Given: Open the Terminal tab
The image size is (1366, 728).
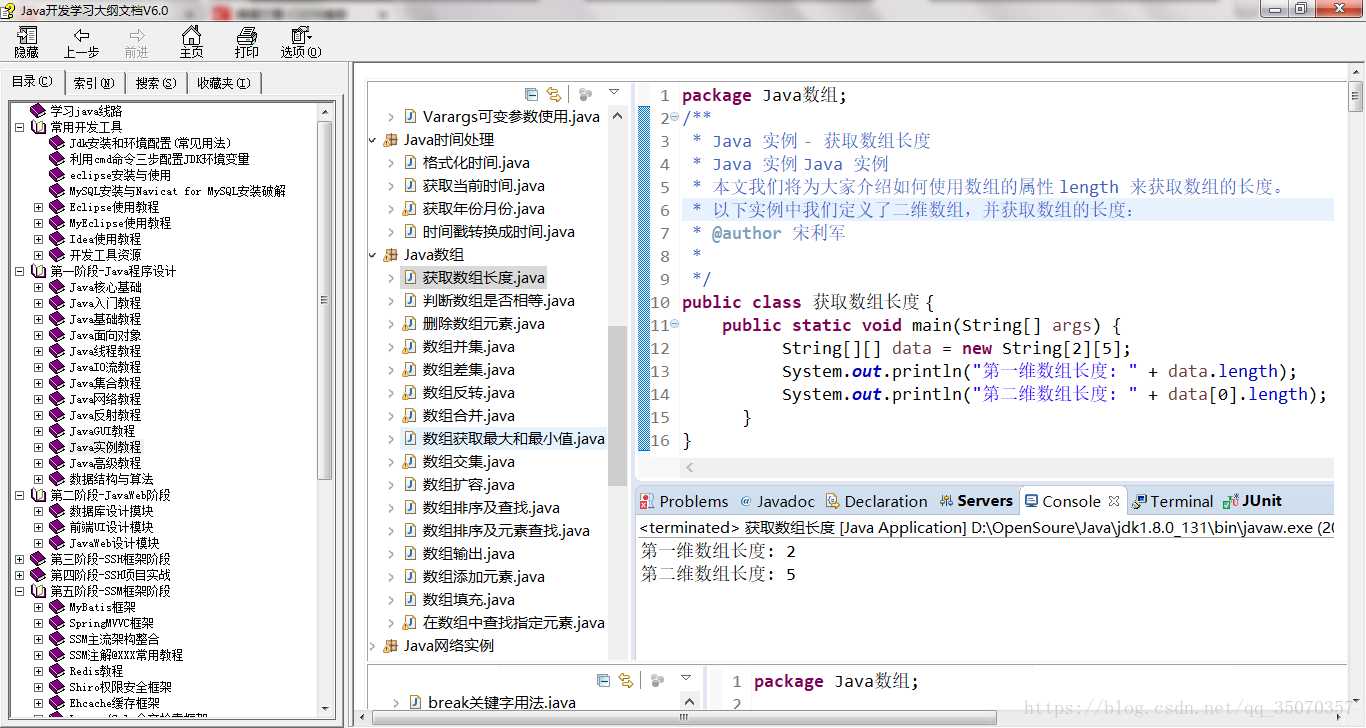Looking at the screenshot, I should click(1172, 501).
